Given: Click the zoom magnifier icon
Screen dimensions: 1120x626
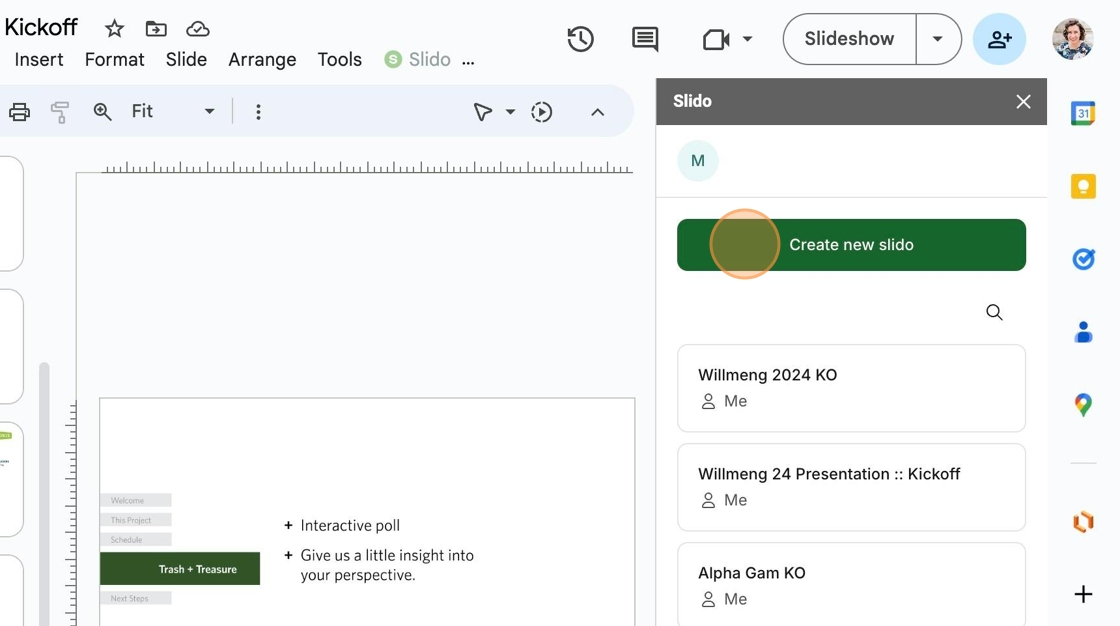Looking at the screenshot, I should coord(102,111).
